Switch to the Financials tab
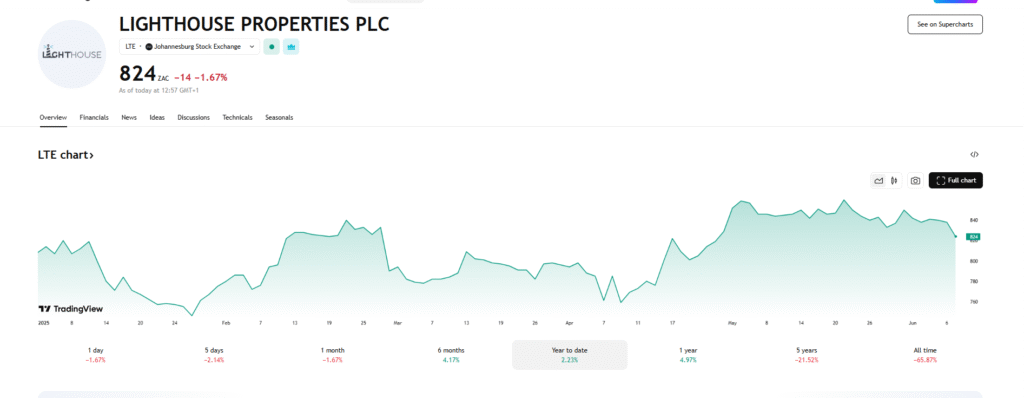 [94, 118]
